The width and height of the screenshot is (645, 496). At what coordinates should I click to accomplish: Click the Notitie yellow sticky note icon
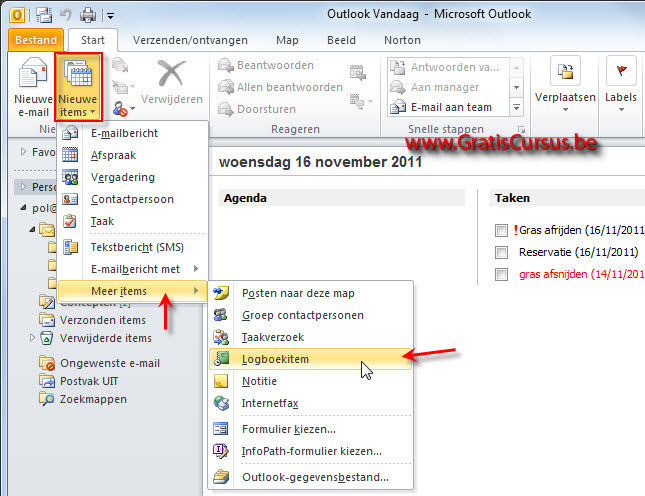(221, 381)
